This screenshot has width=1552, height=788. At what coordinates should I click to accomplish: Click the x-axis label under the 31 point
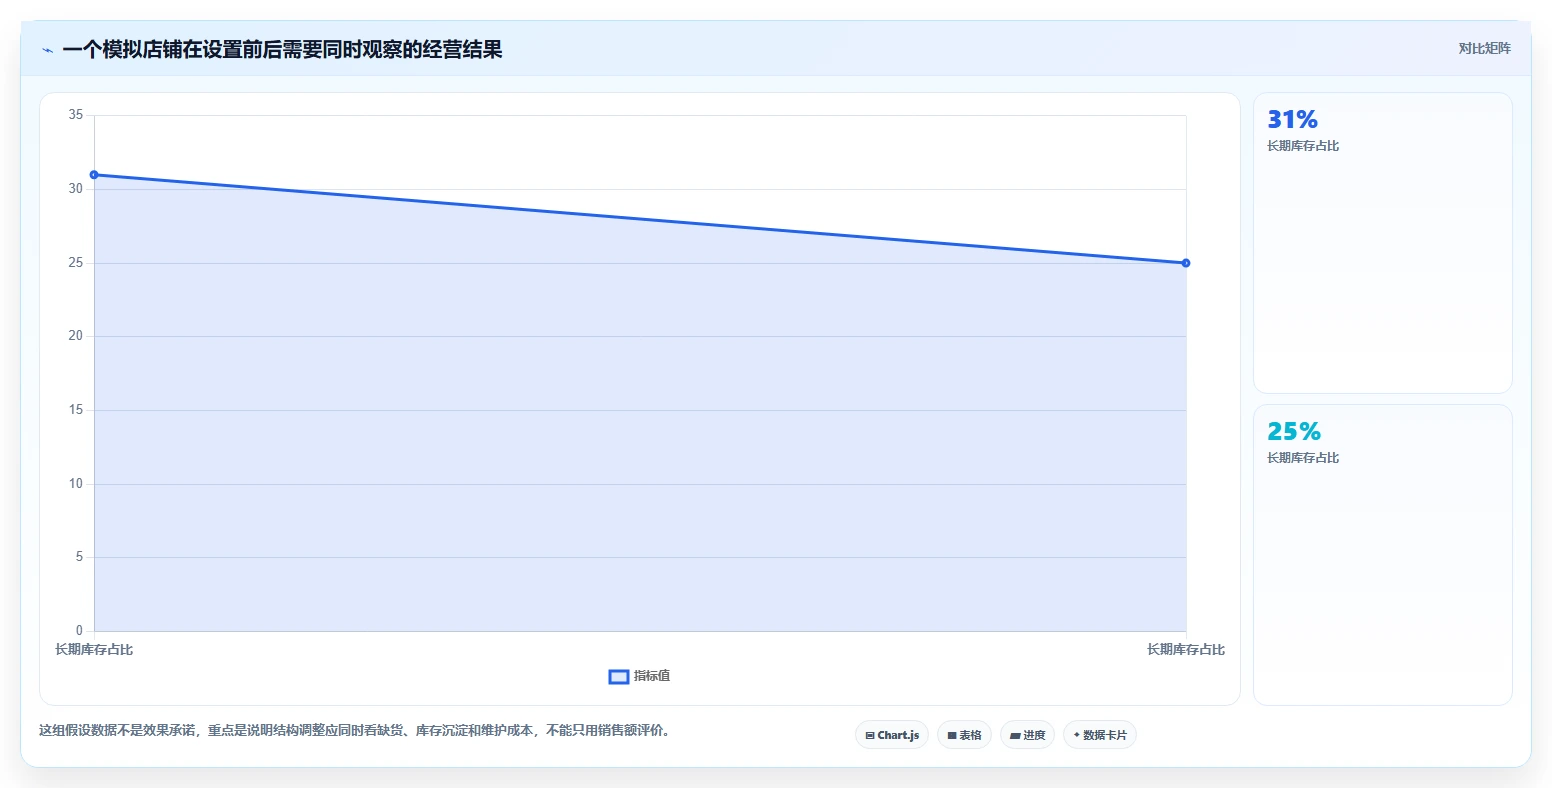click(94, 650)
